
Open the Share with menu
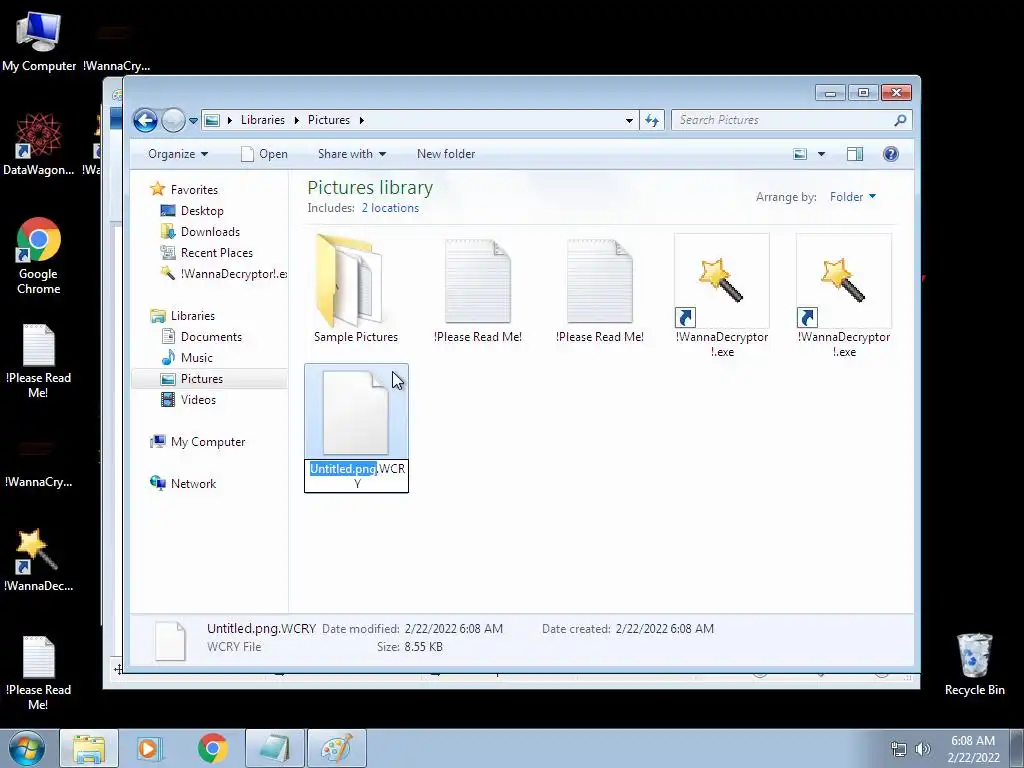[351, 154]
